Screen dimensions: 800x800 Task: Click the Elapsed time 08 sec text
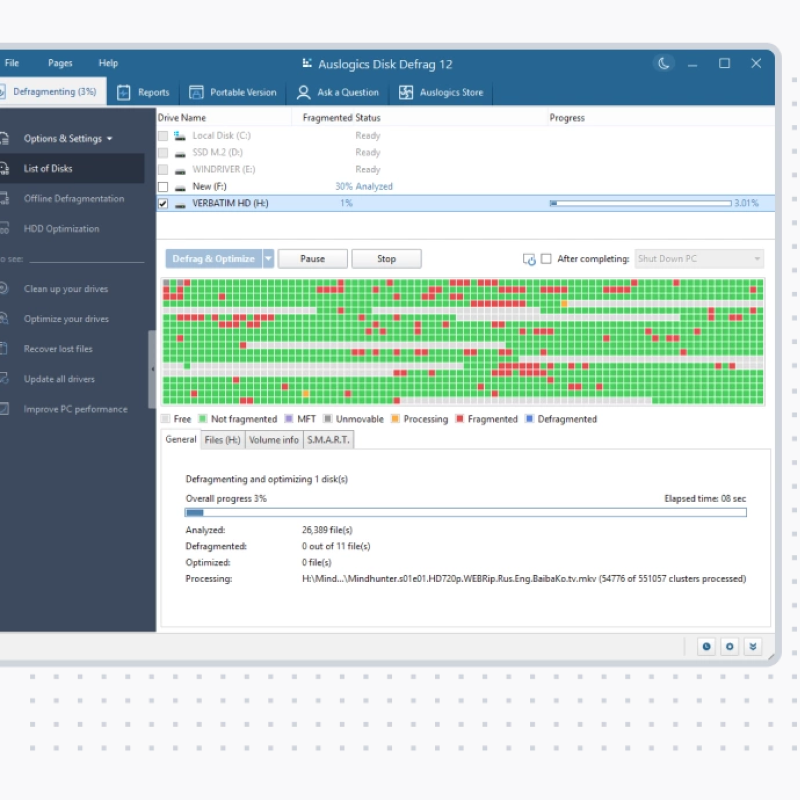tap(705, 498)
